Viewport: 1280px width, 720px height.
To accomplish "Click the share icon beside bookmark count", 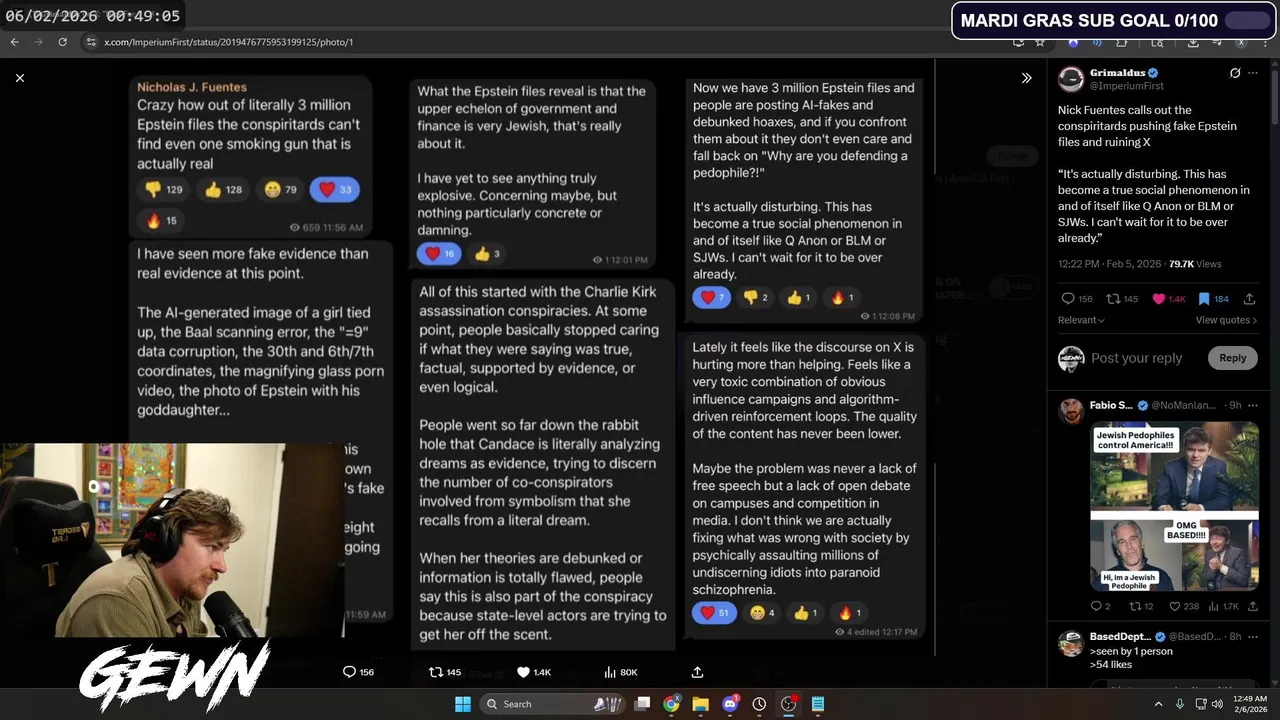I will point(1251,299).
